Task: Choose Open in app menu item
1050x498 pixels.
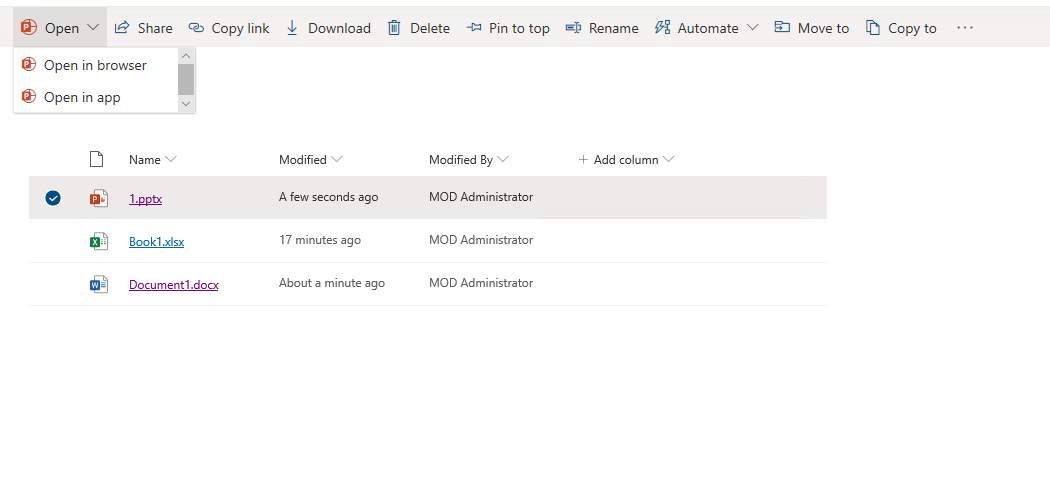Action: click(x=96, y=97)
